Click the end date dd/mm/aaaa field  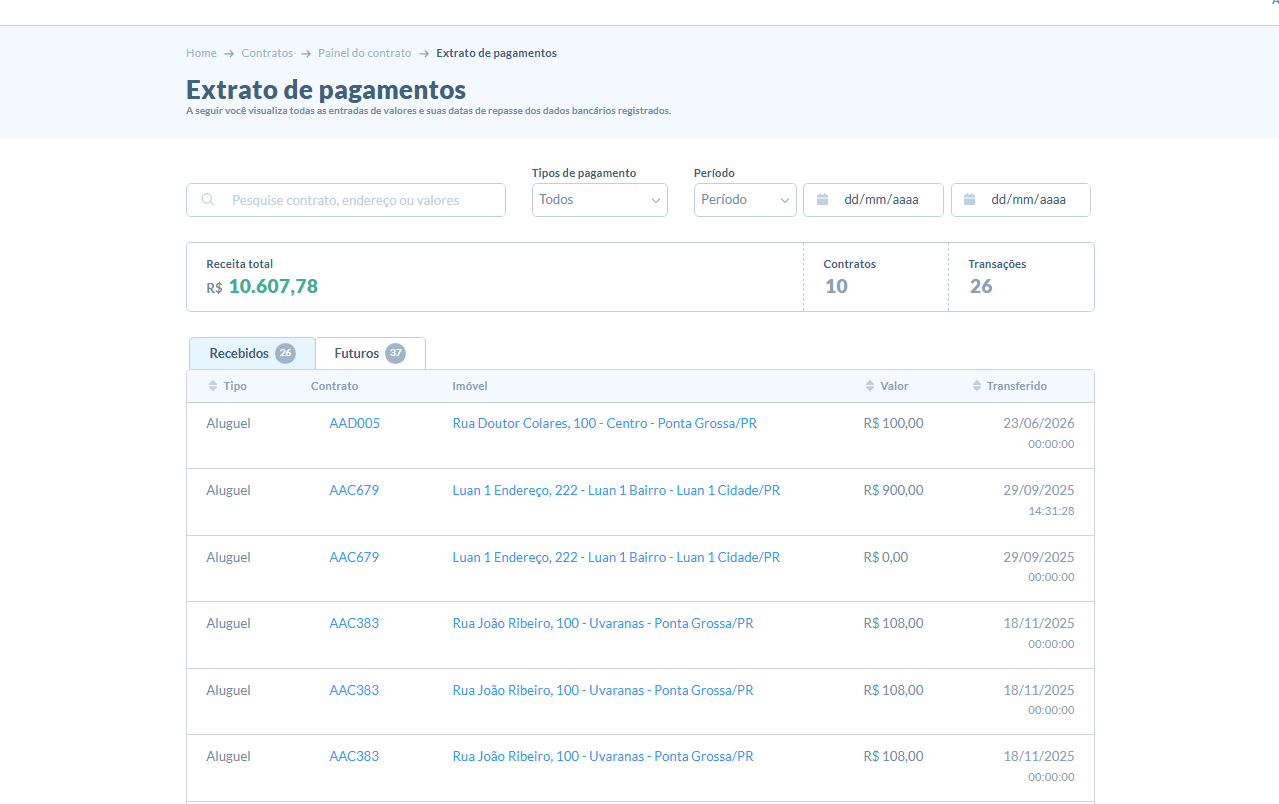point(1021,200)
